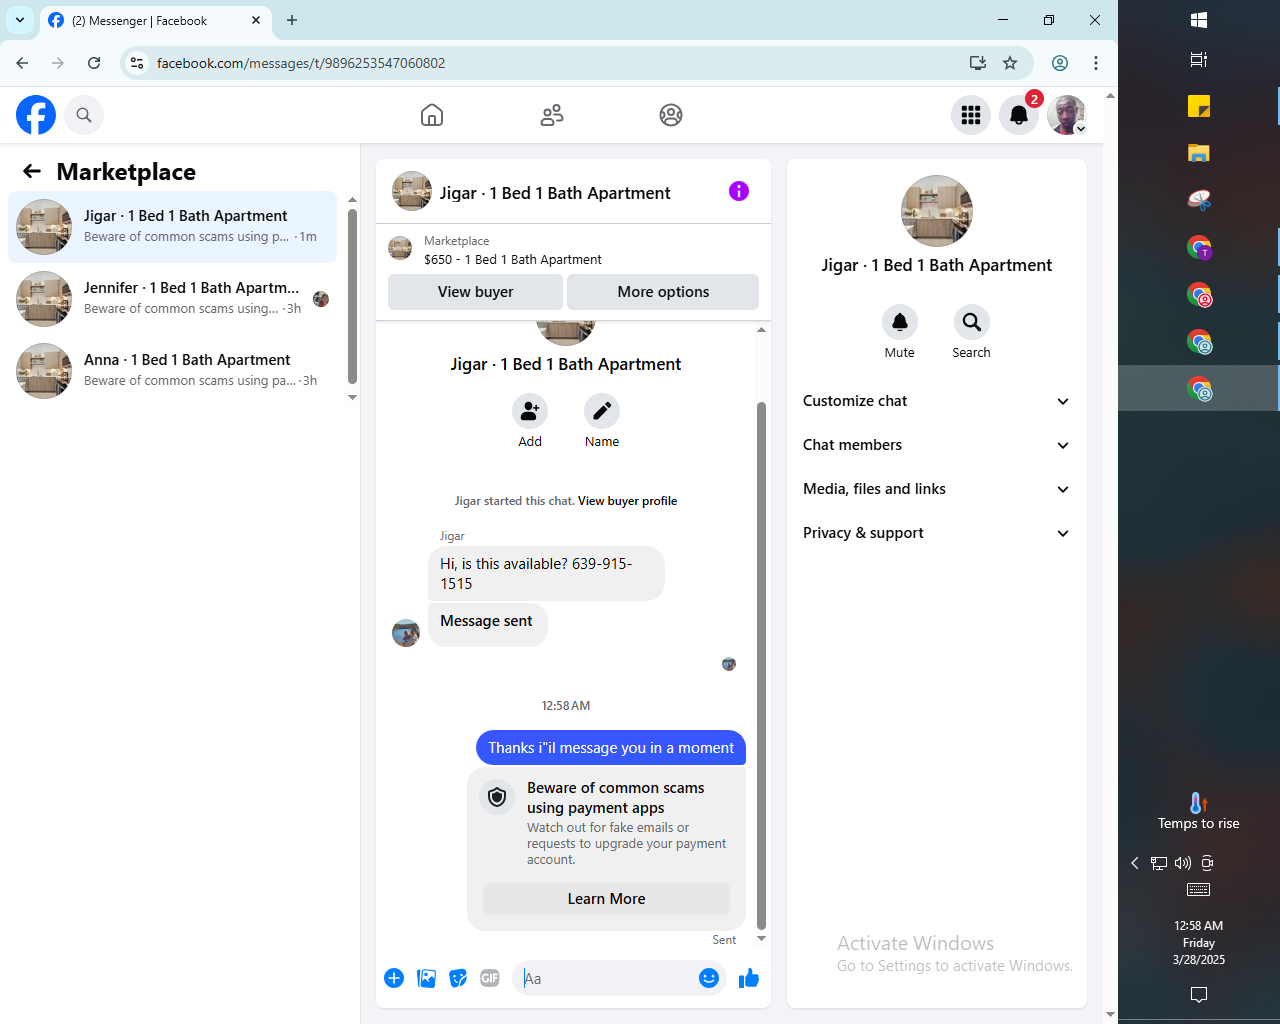Viewport: 1280px width, 1024px height.
Task: Open Jigar conversation in chat list
Action: coord(172,227)
